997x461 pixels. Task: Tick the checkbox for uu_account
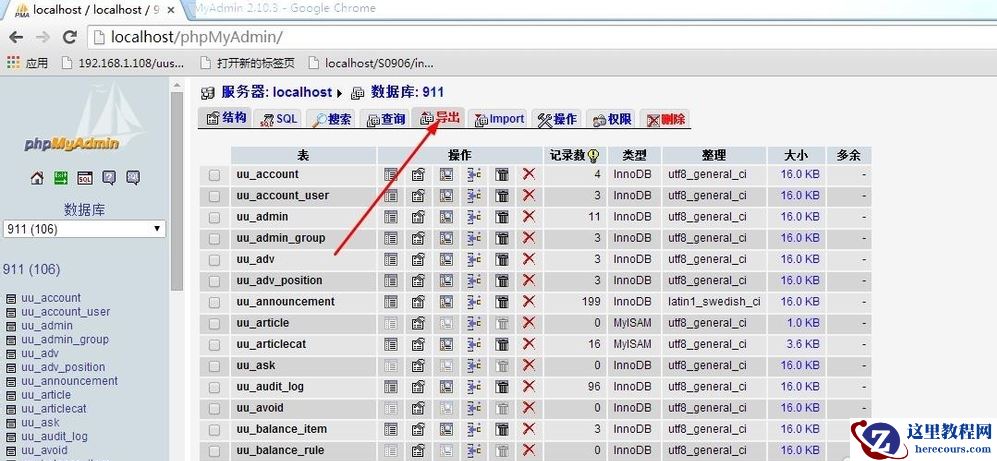pyautogui.click(x=214, y=175)
